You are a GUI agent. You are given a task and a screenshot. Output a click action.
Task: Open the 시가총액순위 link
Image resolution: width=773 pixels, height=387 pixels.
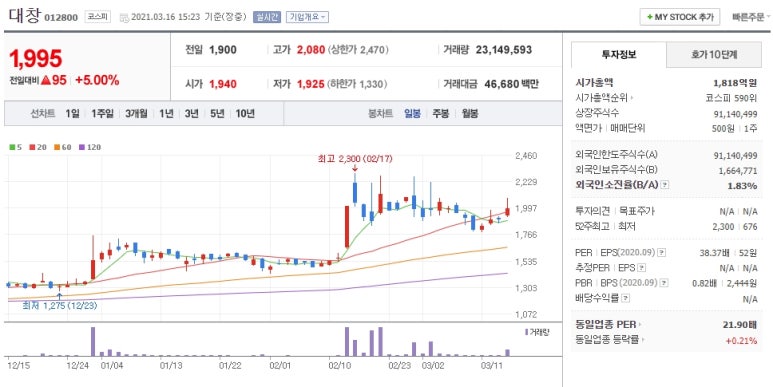604,98
